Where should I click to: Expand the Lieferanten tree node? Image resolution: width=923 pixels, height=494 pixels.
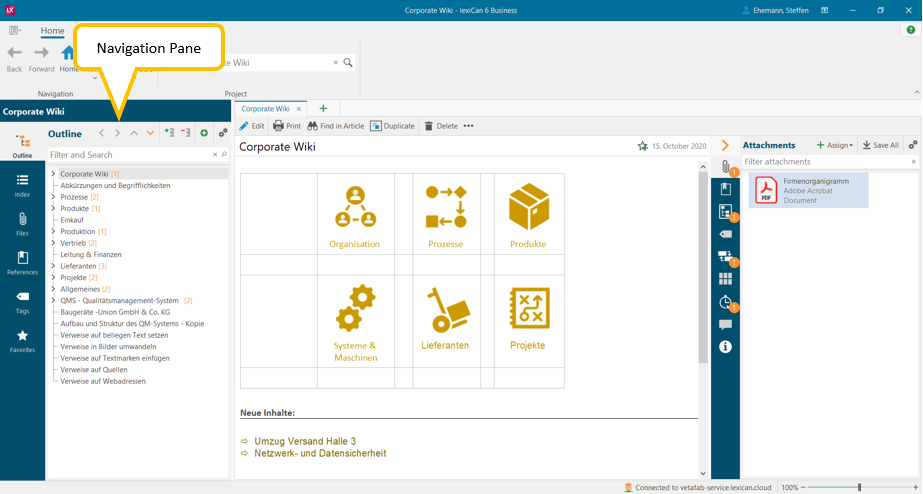tap(54, 266)
